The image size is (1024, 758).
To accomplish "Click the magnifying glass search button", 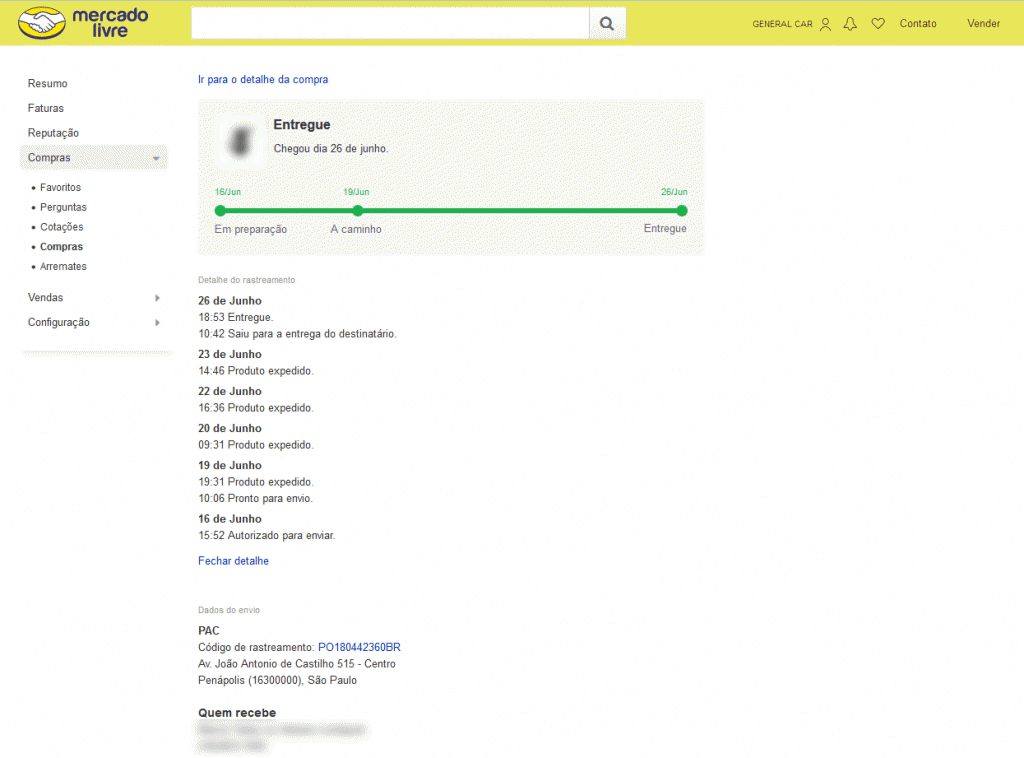I will 607,23.
